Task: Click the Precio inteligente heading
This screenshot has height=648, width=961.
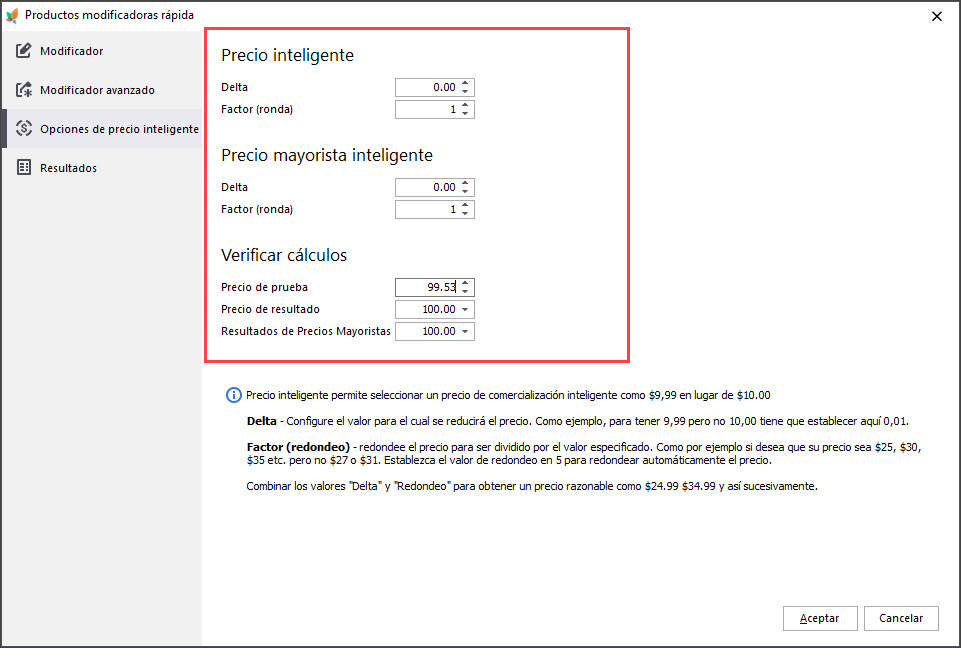Action: (x=287, y=55)
